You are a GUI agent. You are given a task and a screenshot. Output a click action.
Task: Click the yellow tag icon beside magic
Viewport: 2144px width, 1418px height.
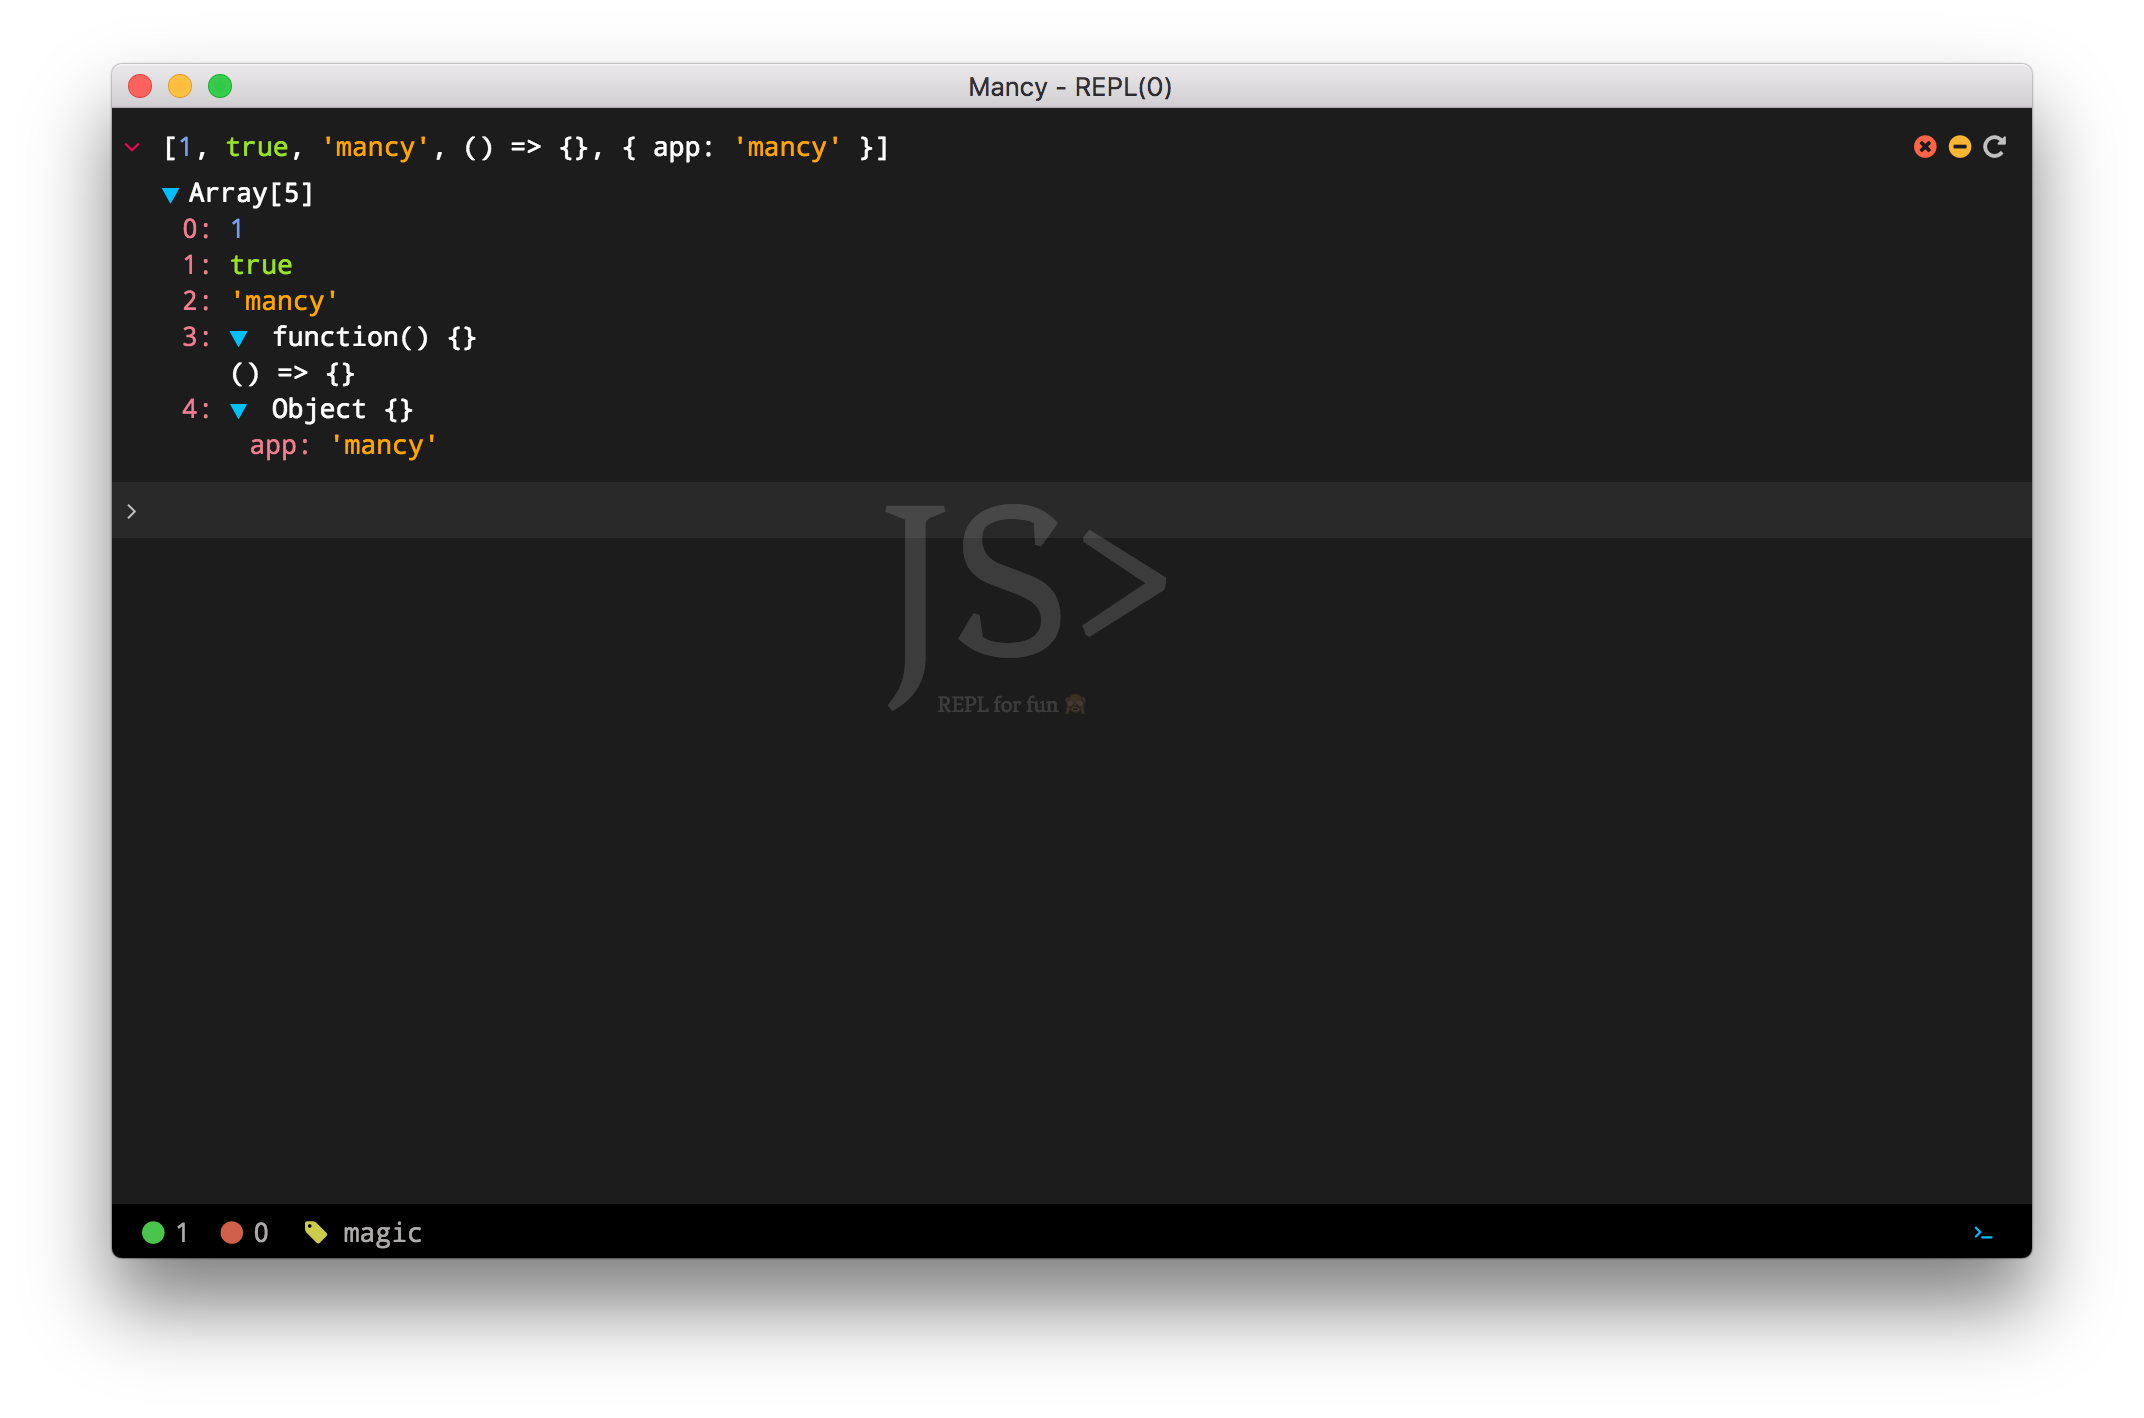(316, 1232)
